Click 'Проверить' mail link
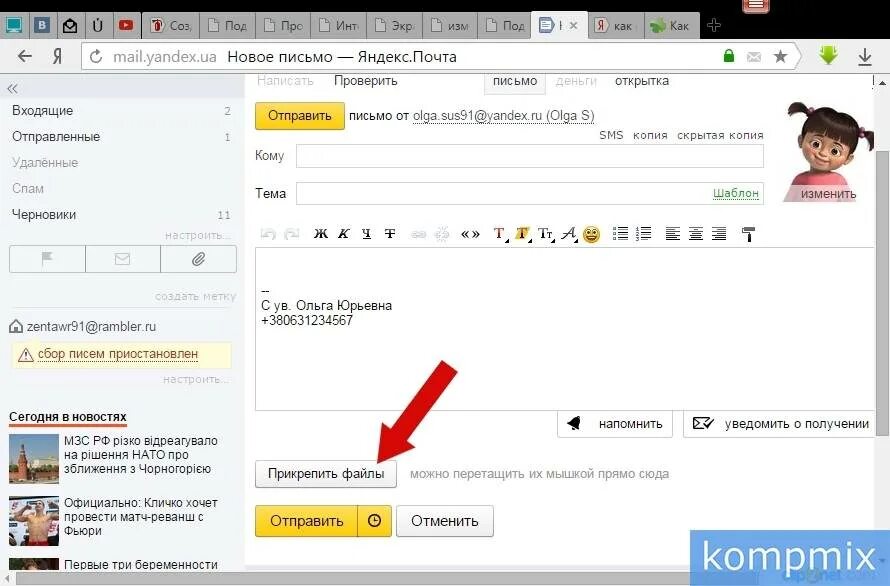Viewport: 890px width, 586px height. (366, 81)
